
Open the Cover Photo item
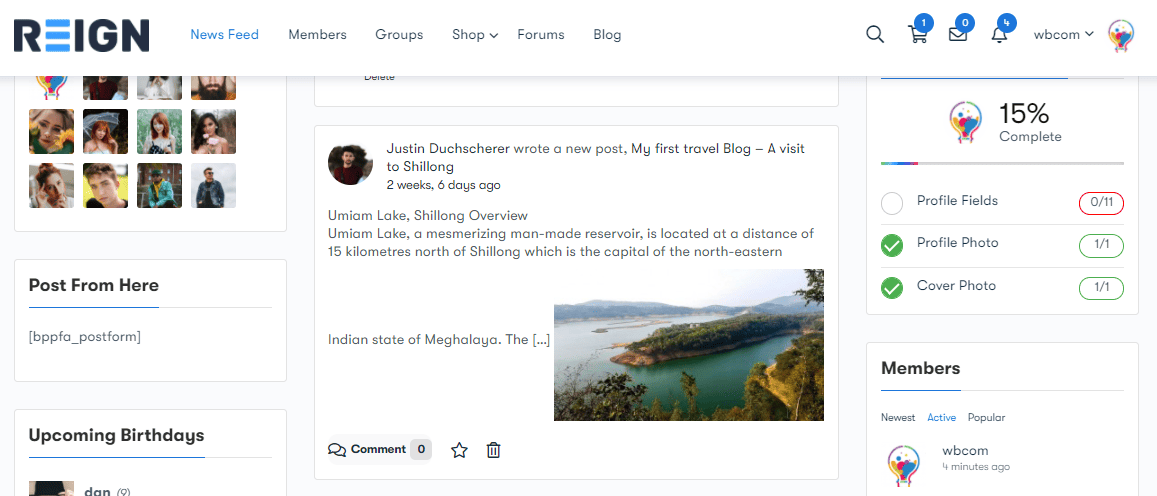(x=956, y=286)
